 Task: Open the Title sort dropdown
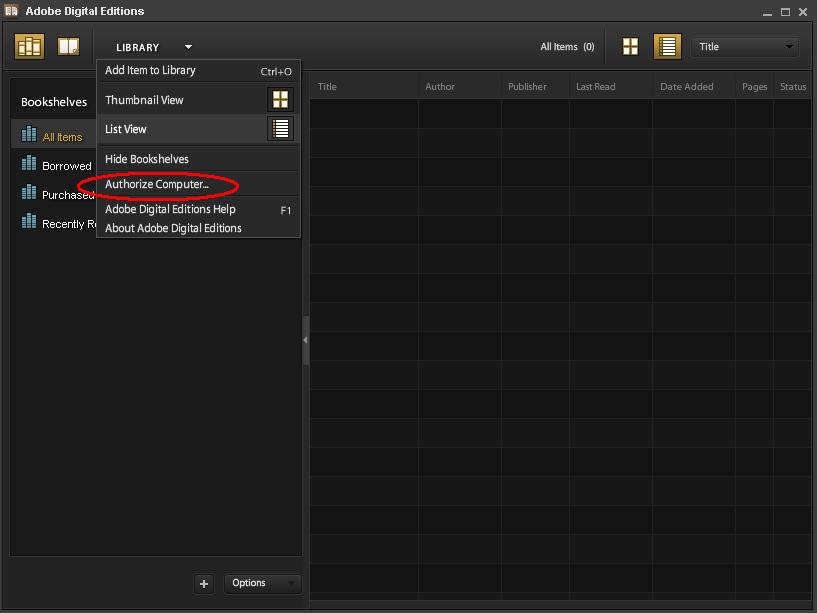coord(746,47)
